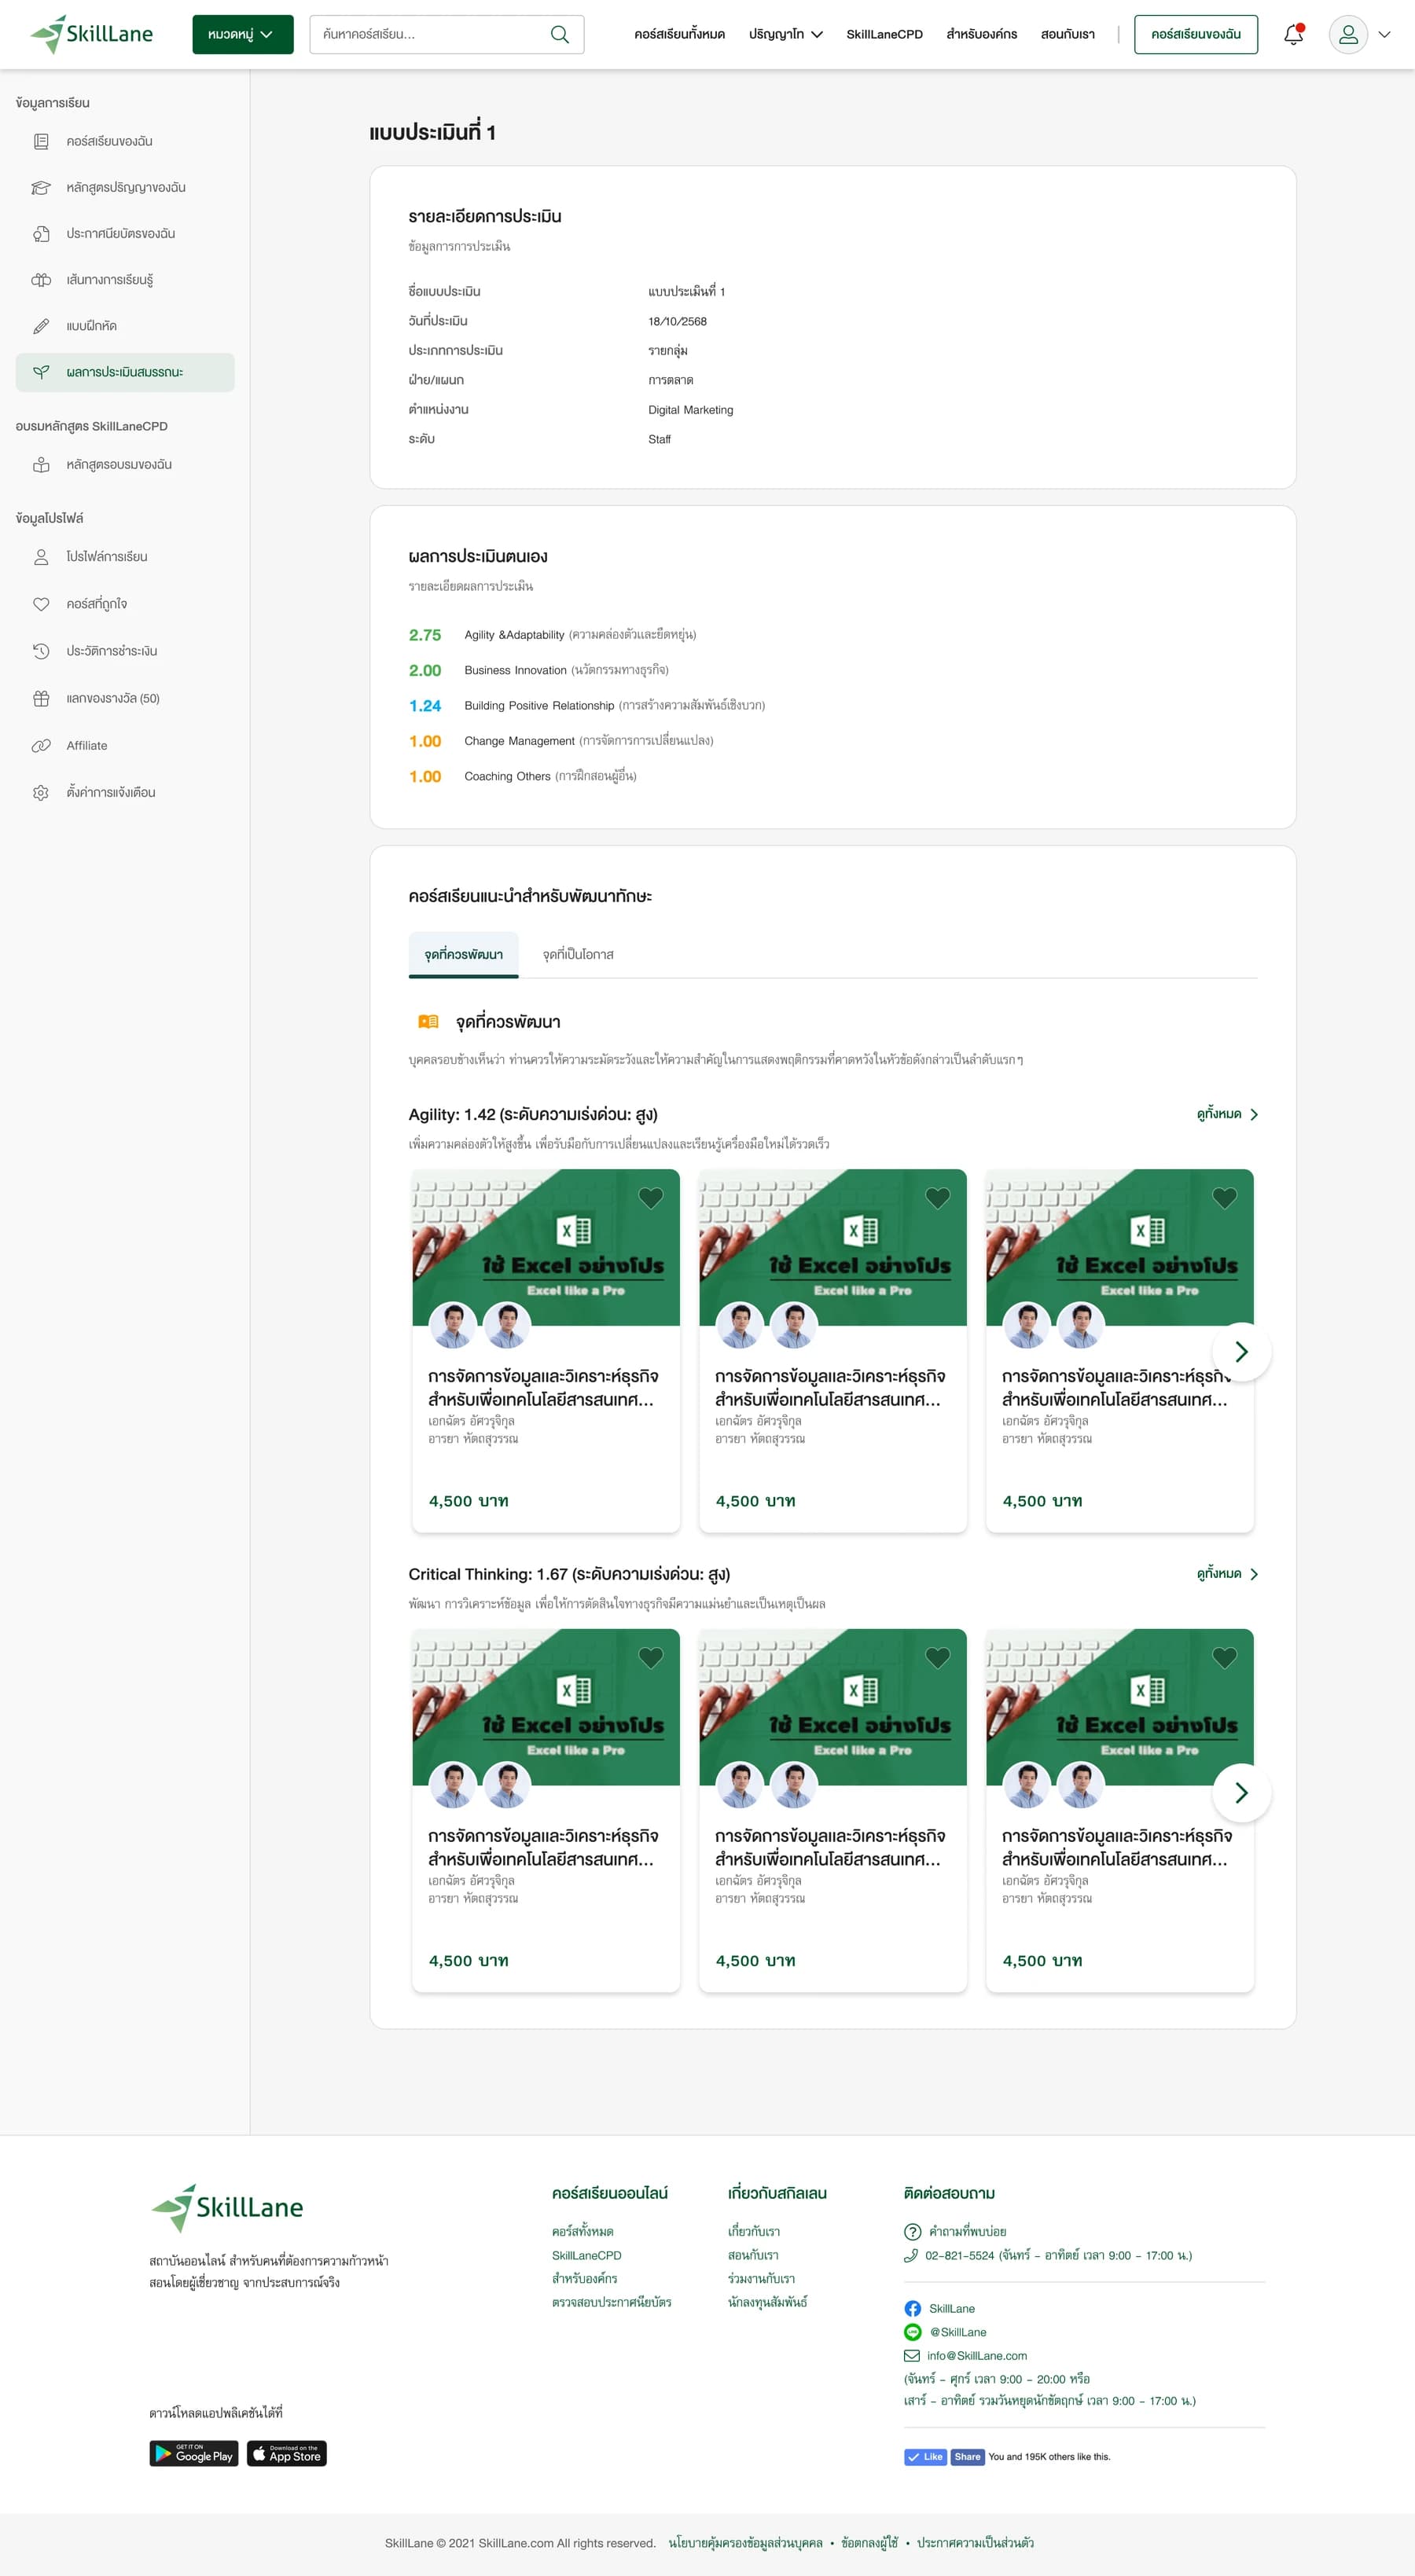Click the App Store download badge

[x=287, y=2453]
